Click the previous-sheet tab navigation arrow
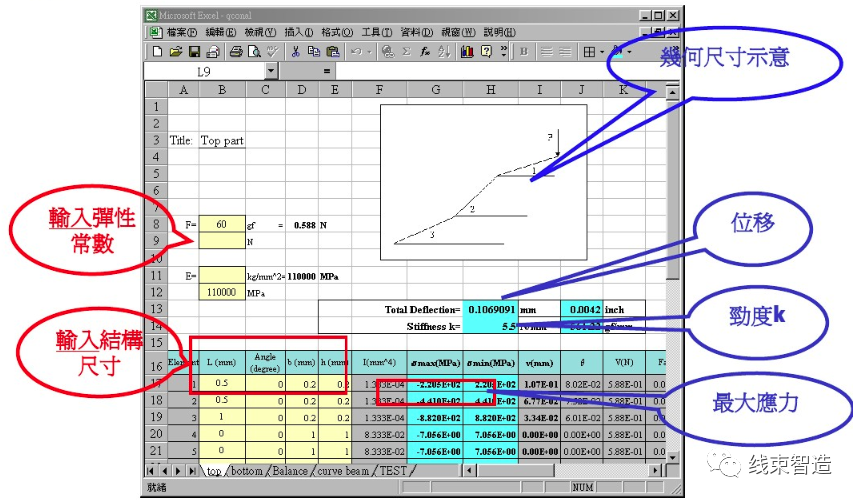Screen dimensions: 859x502 pyautogui.click(x=164, y=471)
